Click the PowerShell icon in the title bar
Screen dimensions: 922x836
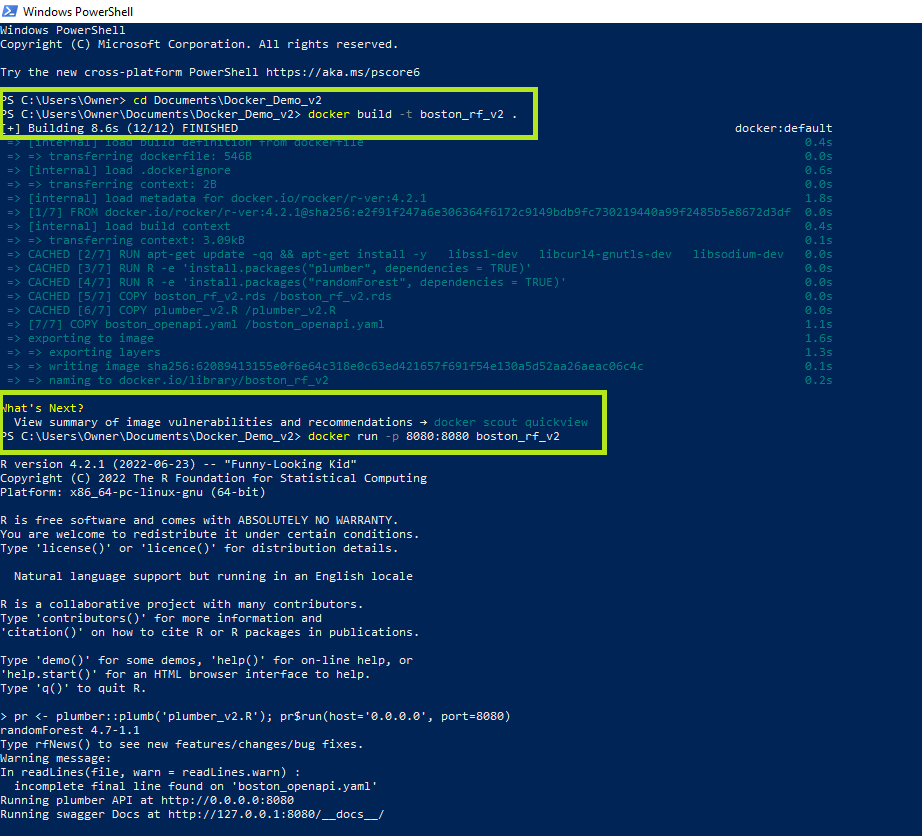point(12,11)
